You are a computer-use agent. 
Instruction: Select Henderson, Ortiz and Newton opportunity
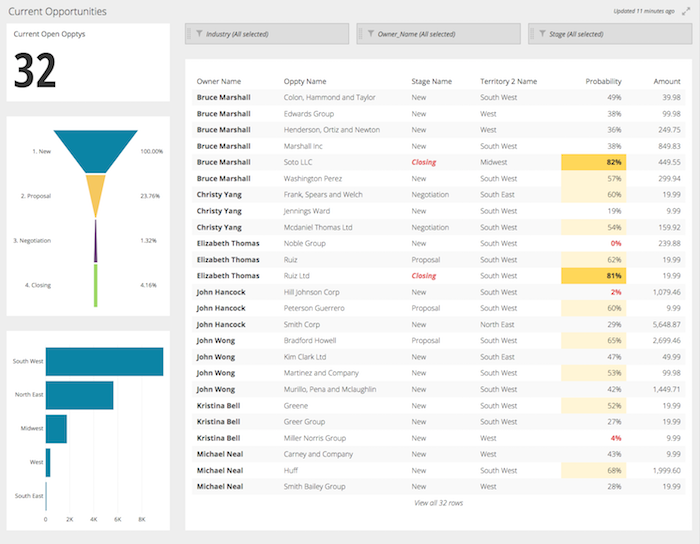pos(332,130)
